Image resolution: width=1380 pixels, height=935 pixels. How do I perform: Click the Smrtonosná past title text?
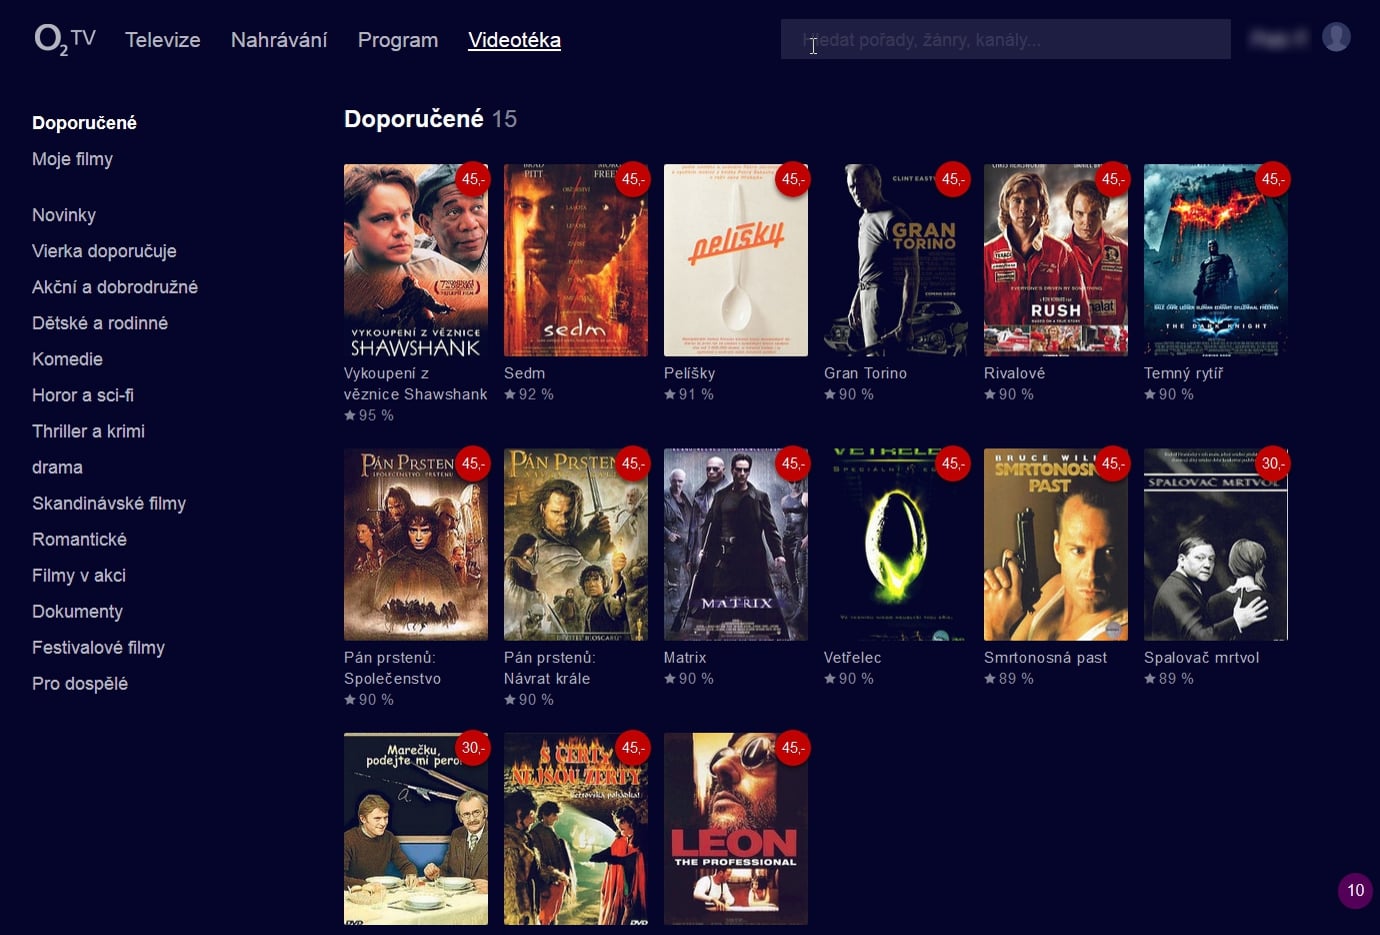click(1045, 657)
